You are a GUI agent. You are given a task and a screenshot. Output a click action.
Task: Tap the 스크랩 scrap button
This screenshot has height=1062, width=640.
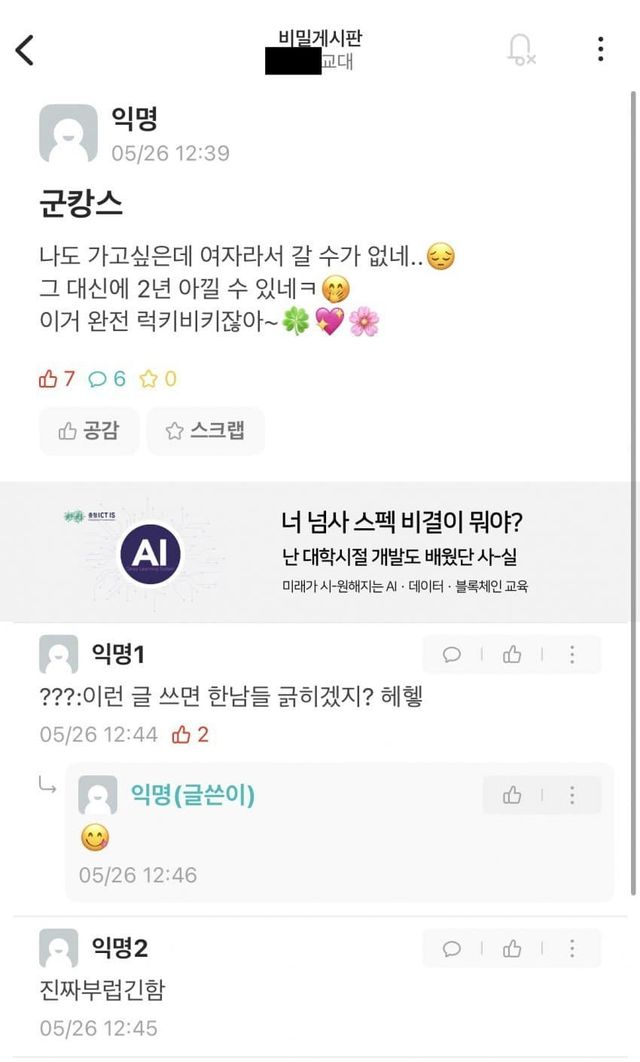pos(205,431)
